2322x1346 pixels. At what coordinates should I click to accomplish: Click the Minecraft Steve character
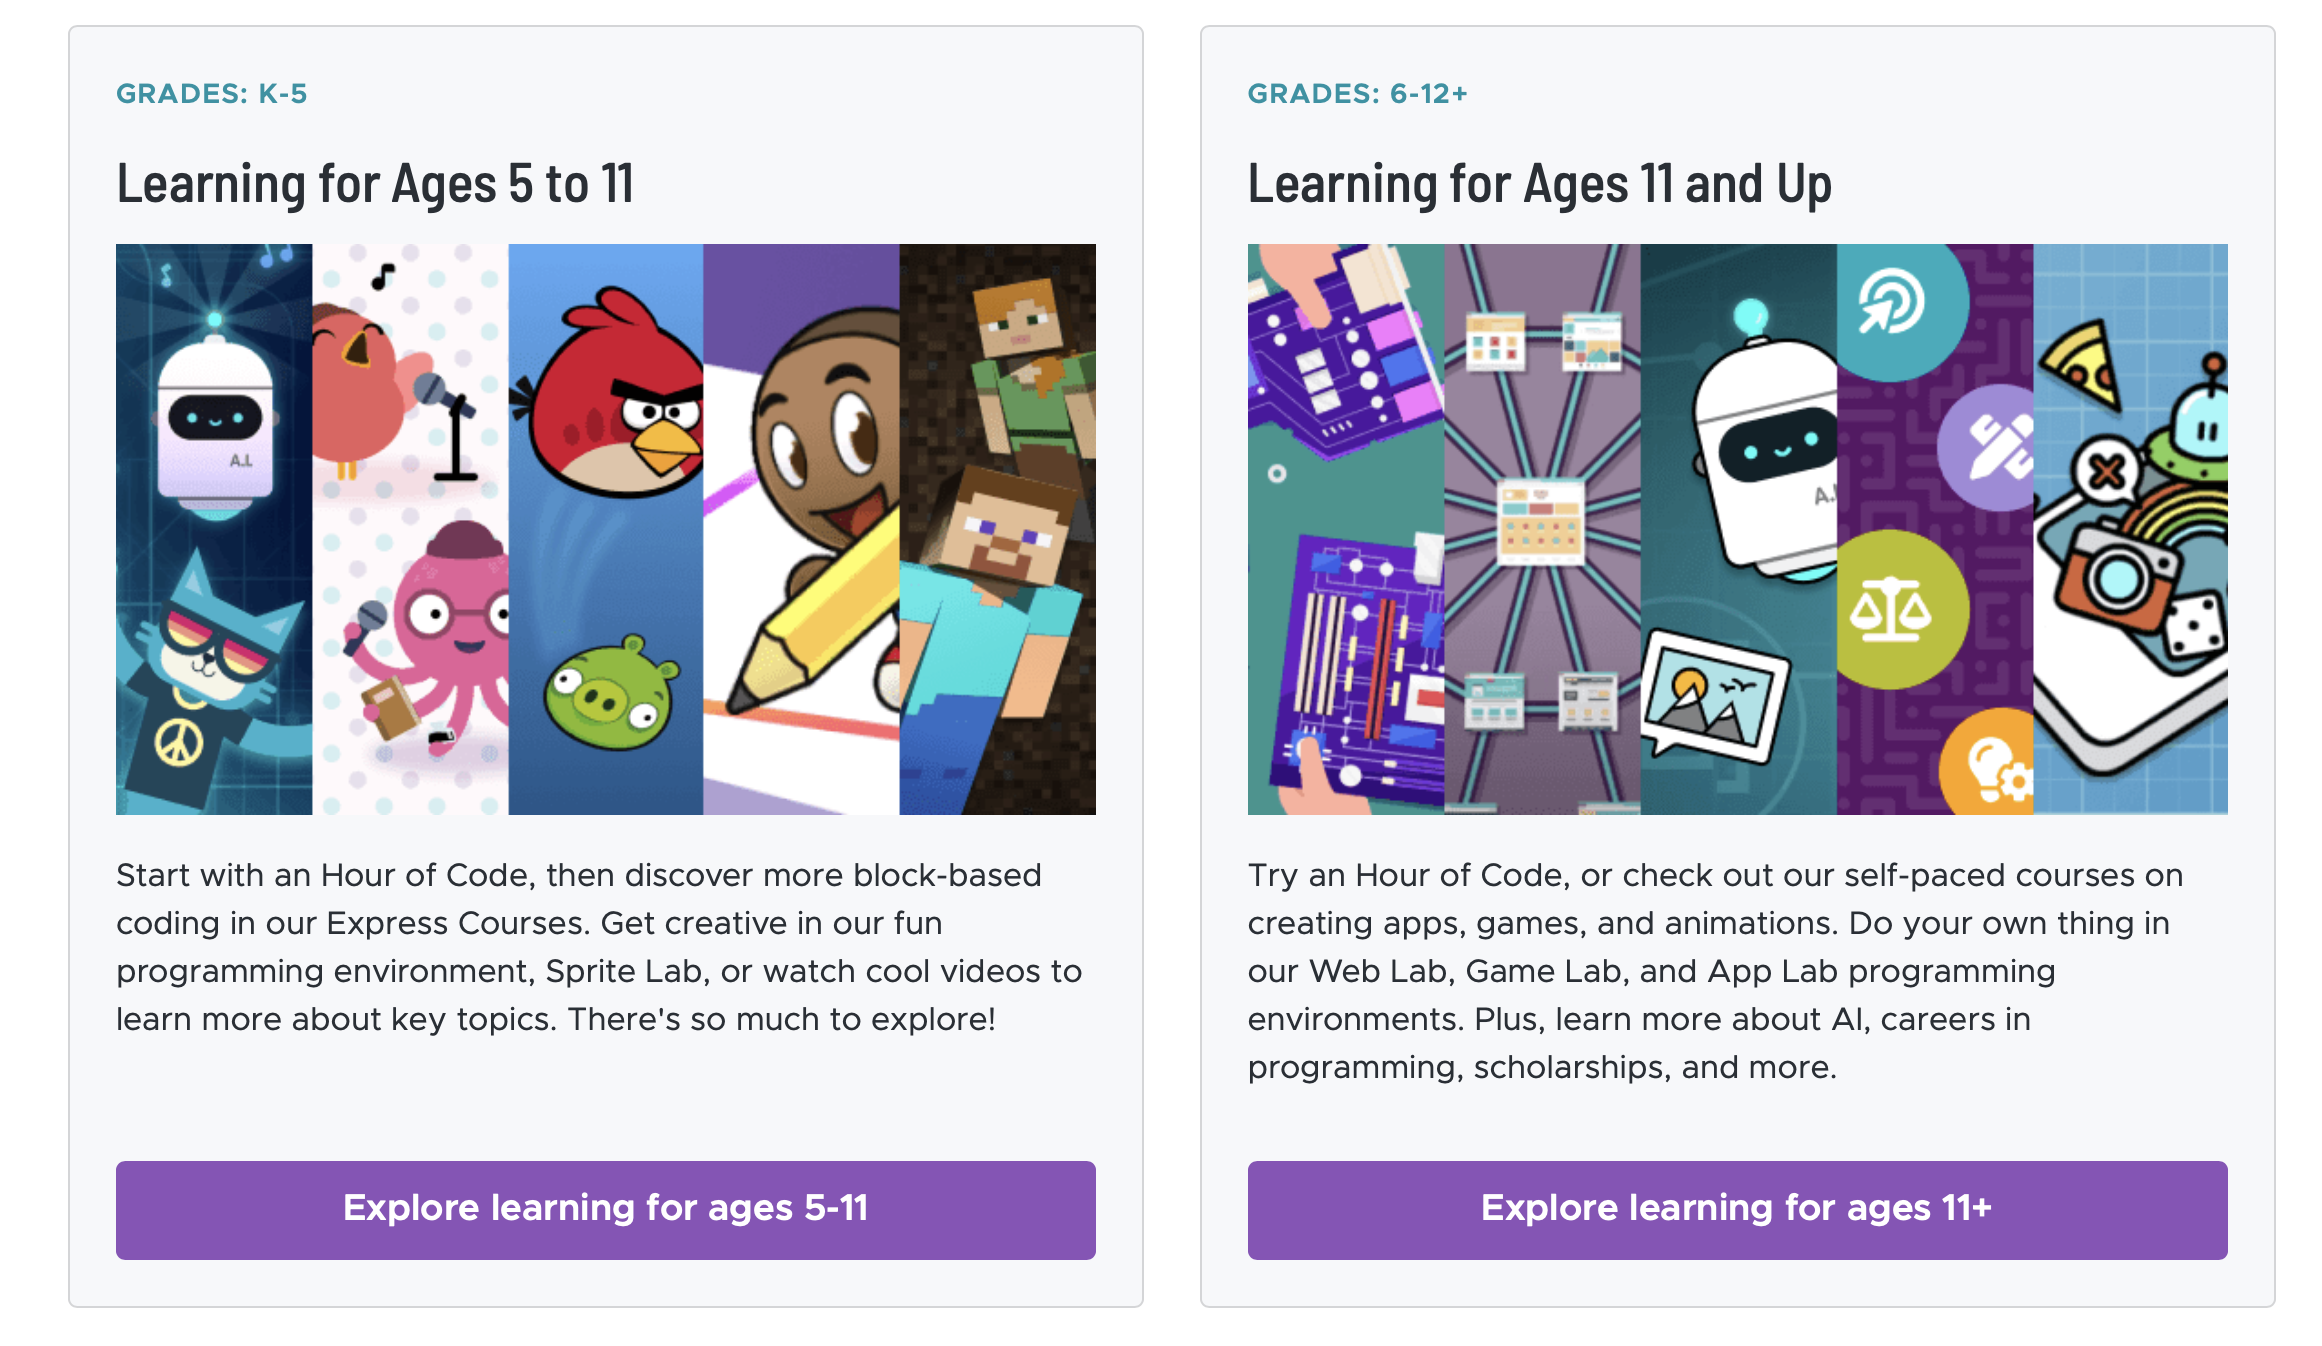coord(990,640)
